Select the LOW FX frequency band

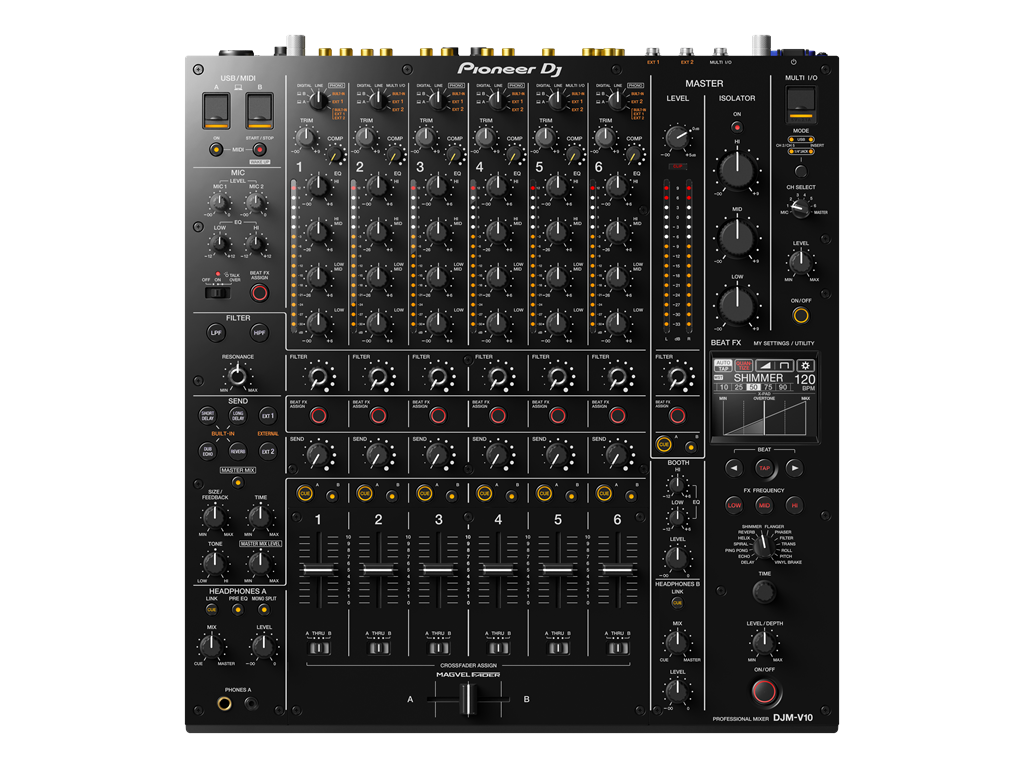(x=735, y=505)
